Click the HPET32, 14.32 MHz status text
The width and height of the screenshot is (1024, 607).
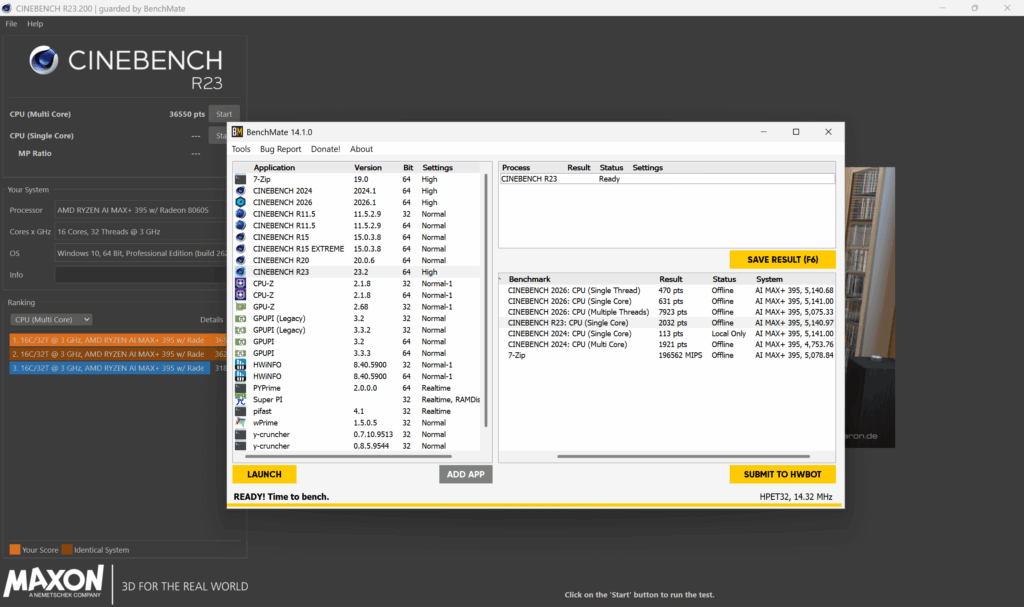pyautogui.click(x=795, y=497)
